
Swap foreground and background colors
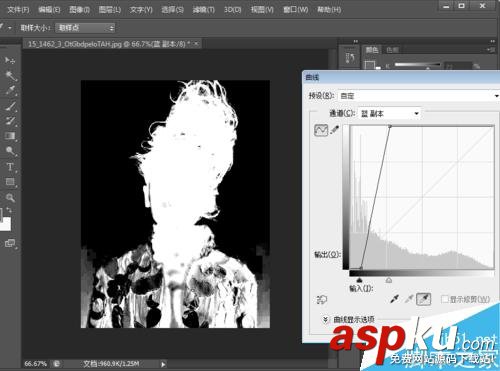(x=9, y=210)
